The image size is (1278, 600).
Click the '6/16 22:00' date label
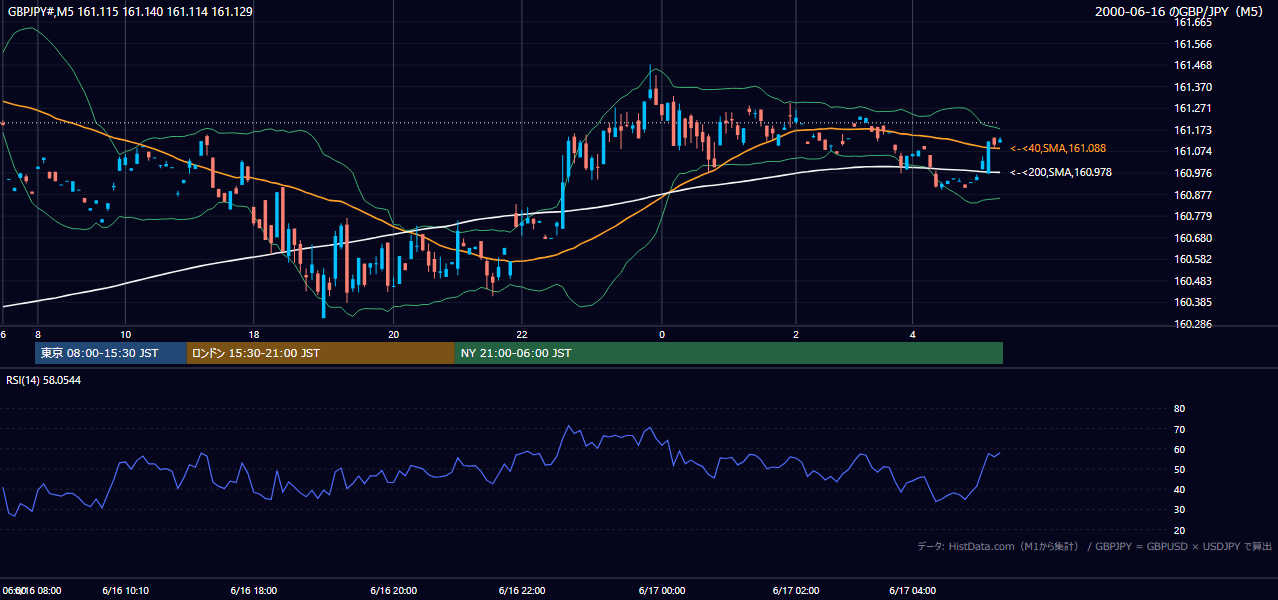click(521, 591)
